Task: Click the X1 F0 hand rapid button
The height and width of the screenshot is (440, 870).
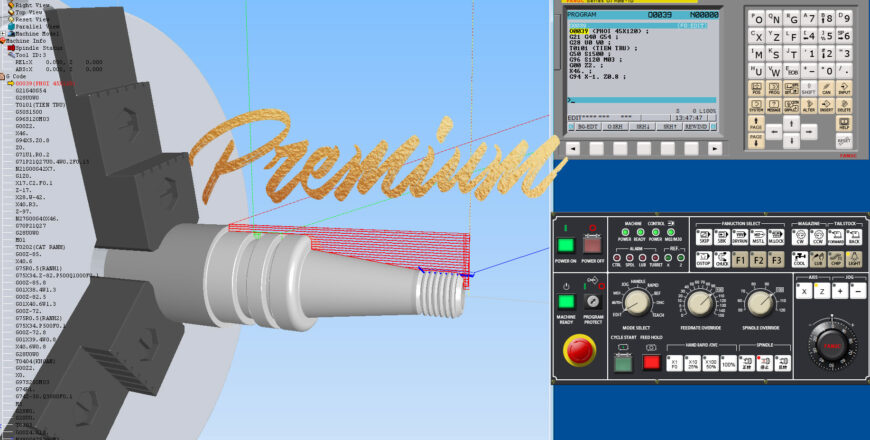Action: 674,364
